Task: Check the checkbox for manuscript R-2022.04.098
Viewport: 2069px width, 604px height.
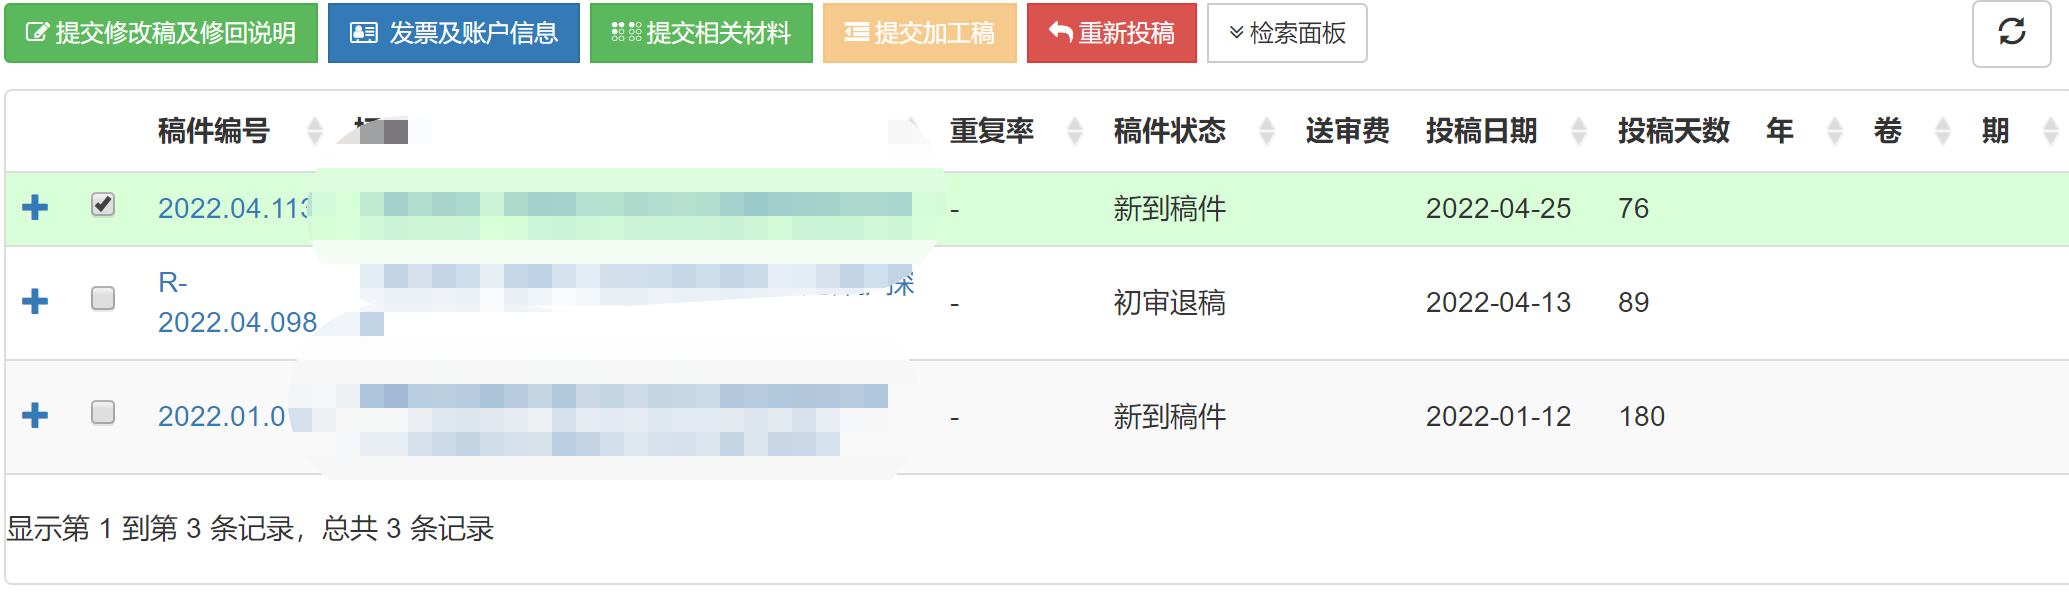Action: pyautogui.click(x=103, y=299)
